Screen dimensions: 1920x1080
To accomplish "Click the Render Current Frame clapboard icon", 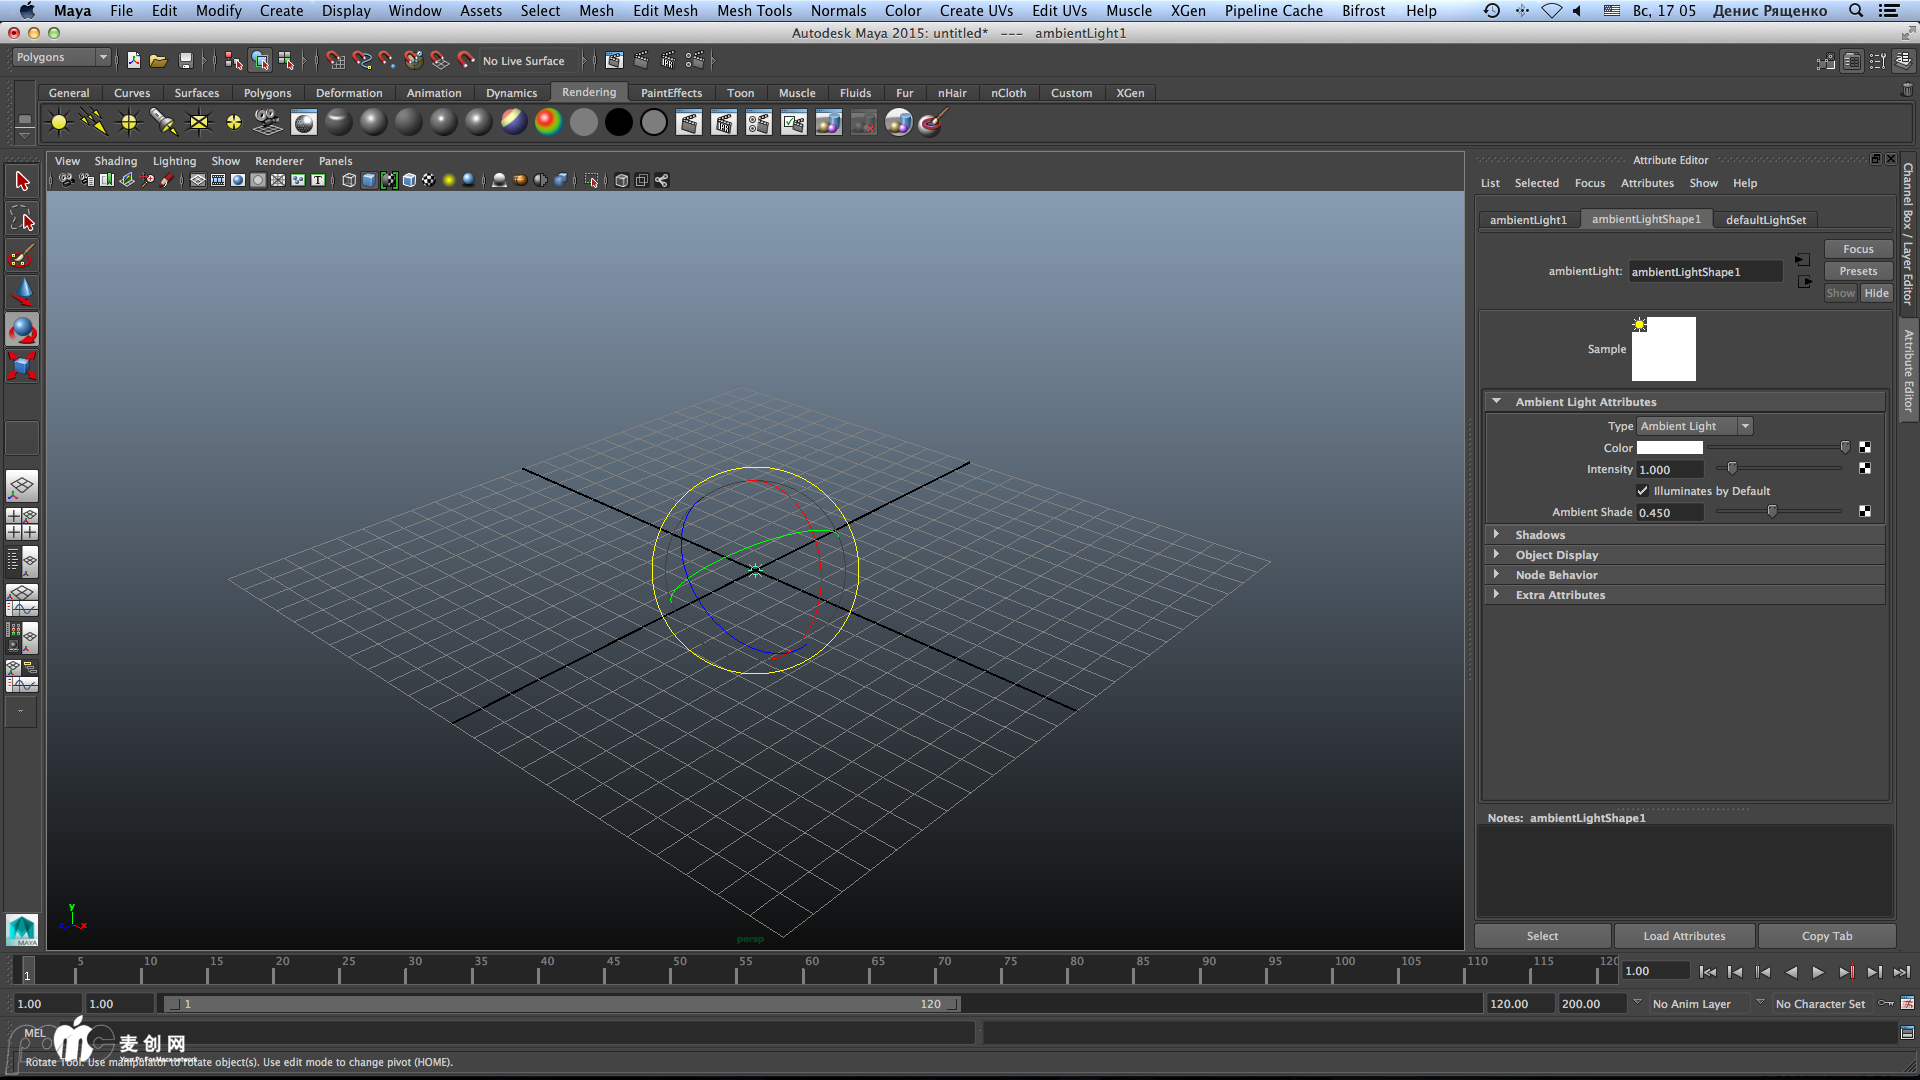I will (x=688, y=122).
